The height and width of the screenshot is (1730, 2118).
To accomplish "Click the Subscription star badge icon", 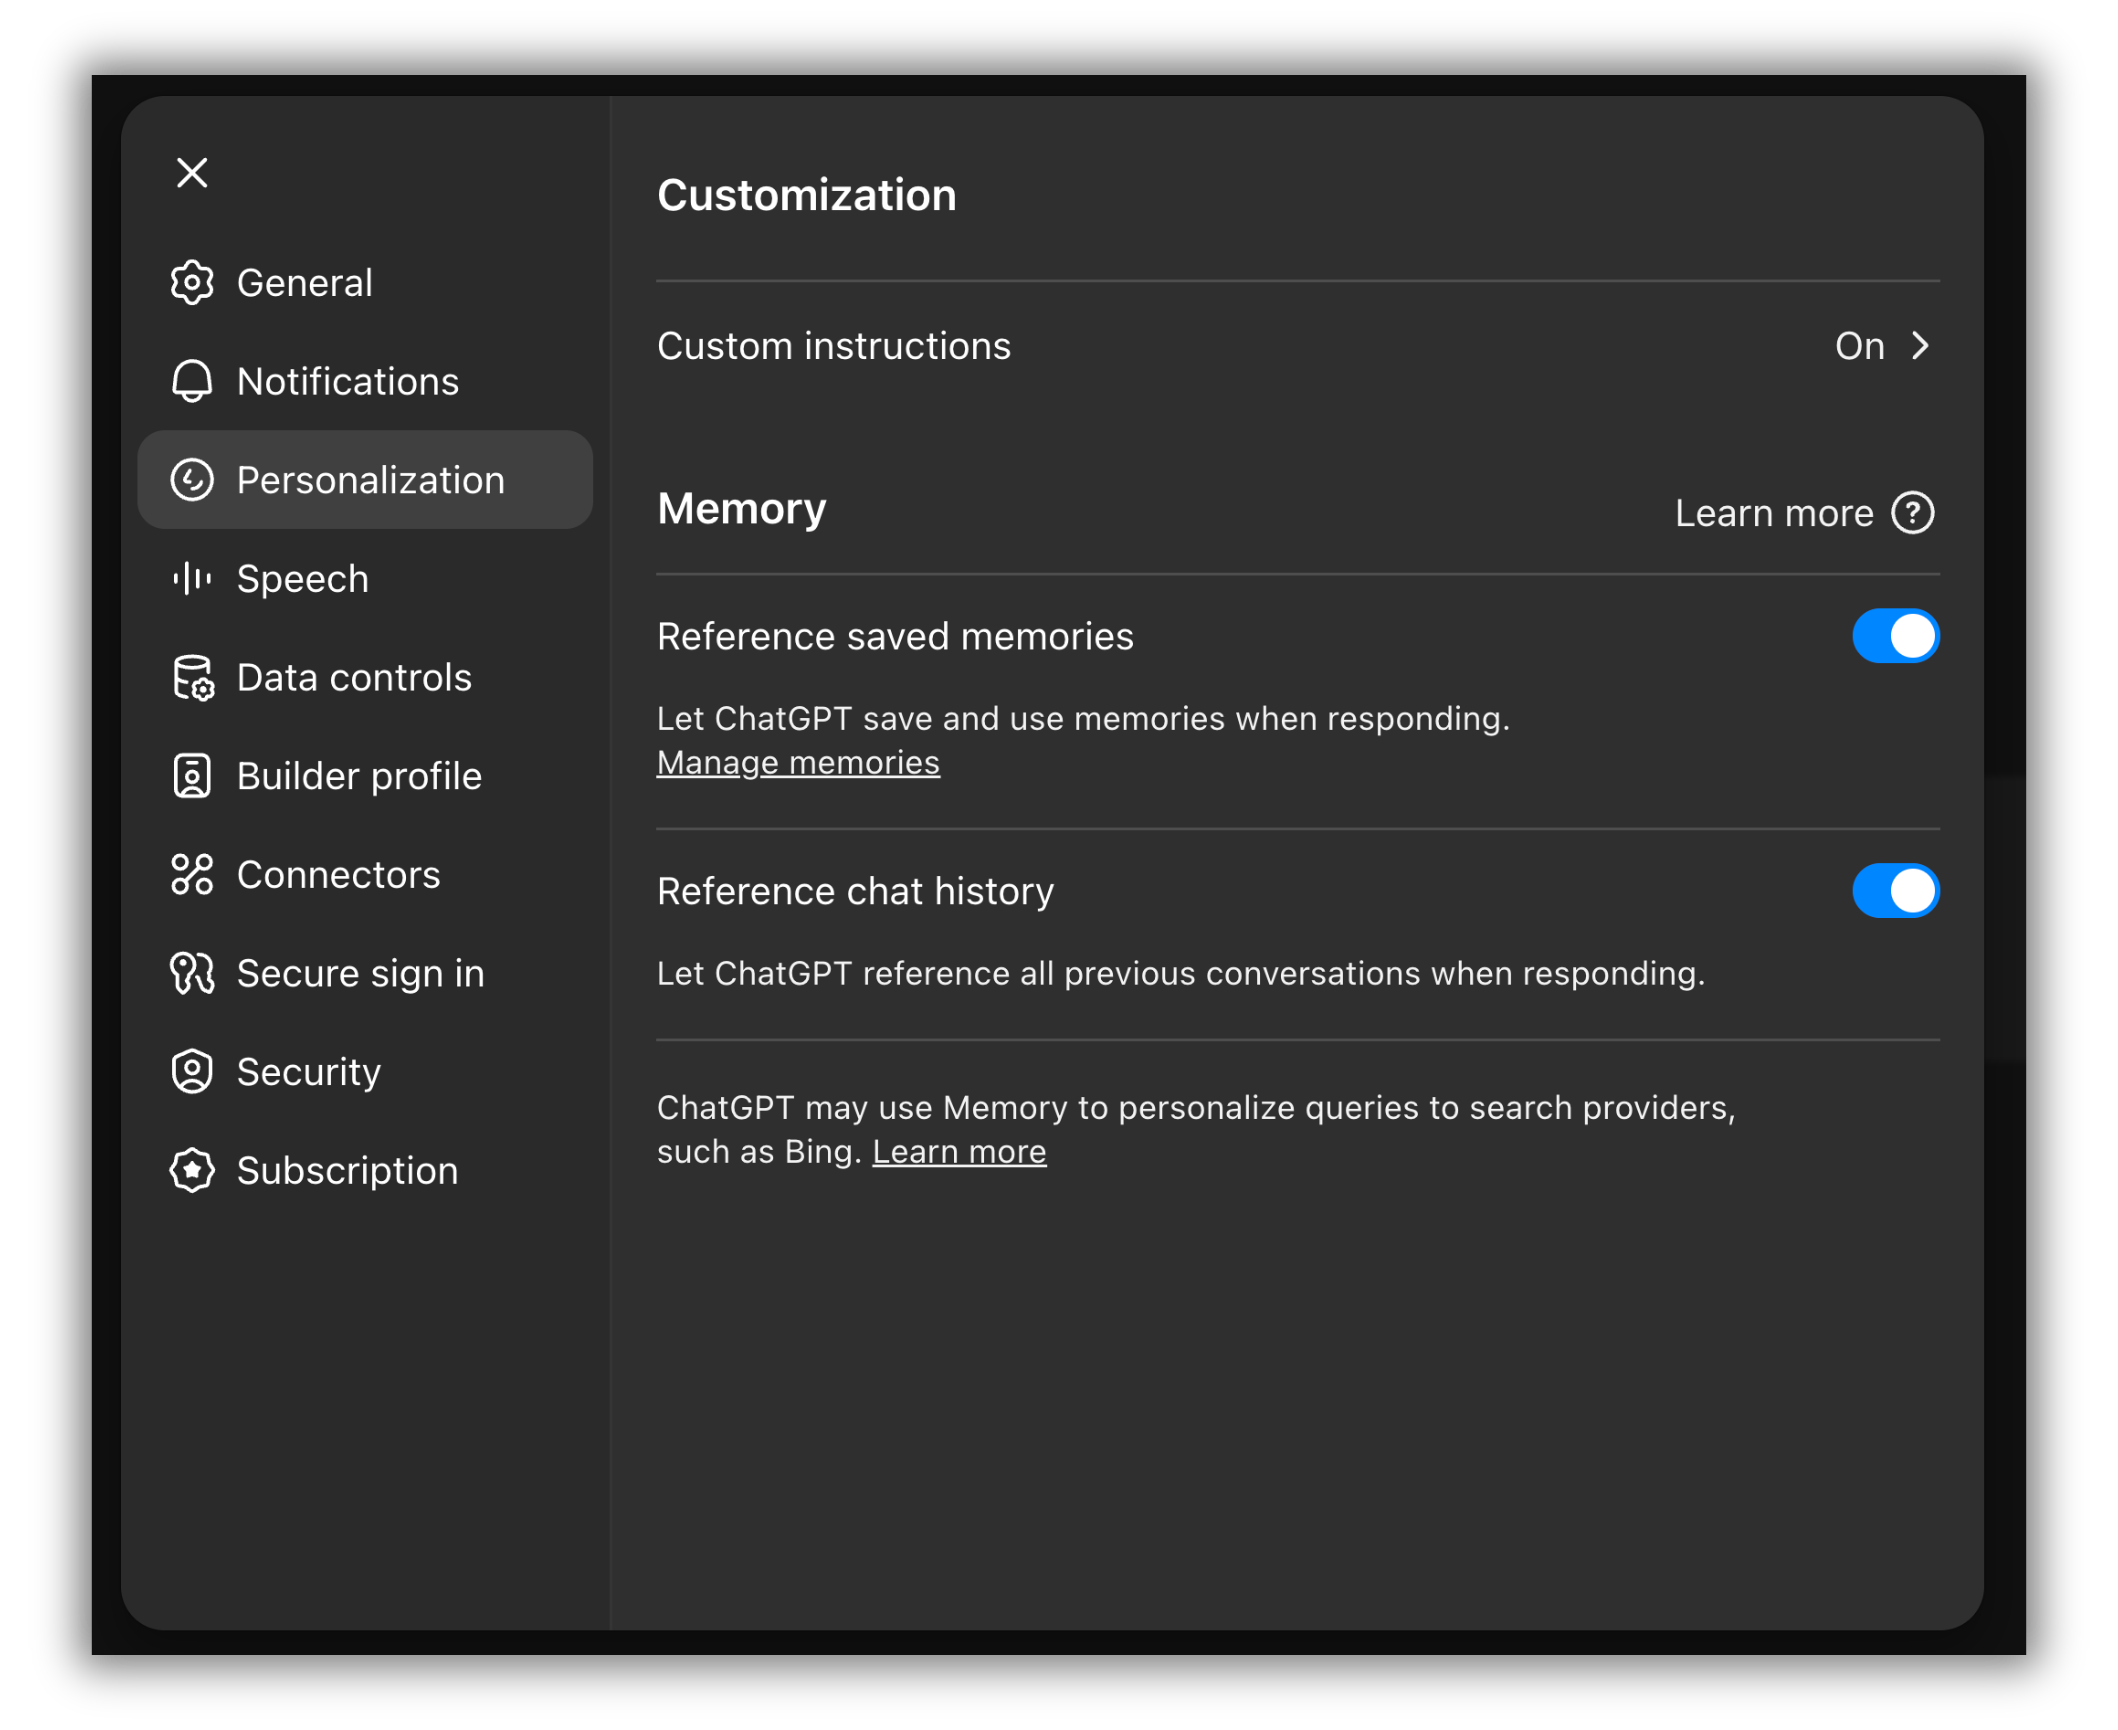I will [192, 1170].
